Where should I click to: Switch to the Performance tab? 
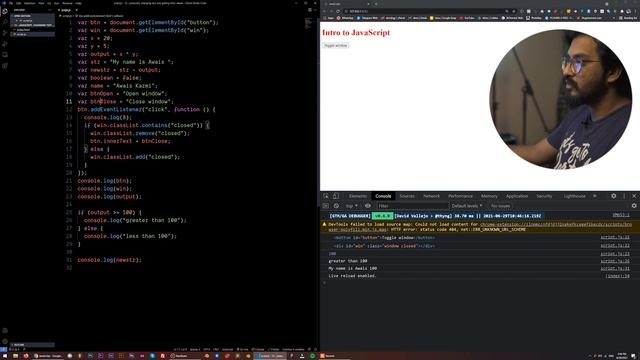[460, 196]
